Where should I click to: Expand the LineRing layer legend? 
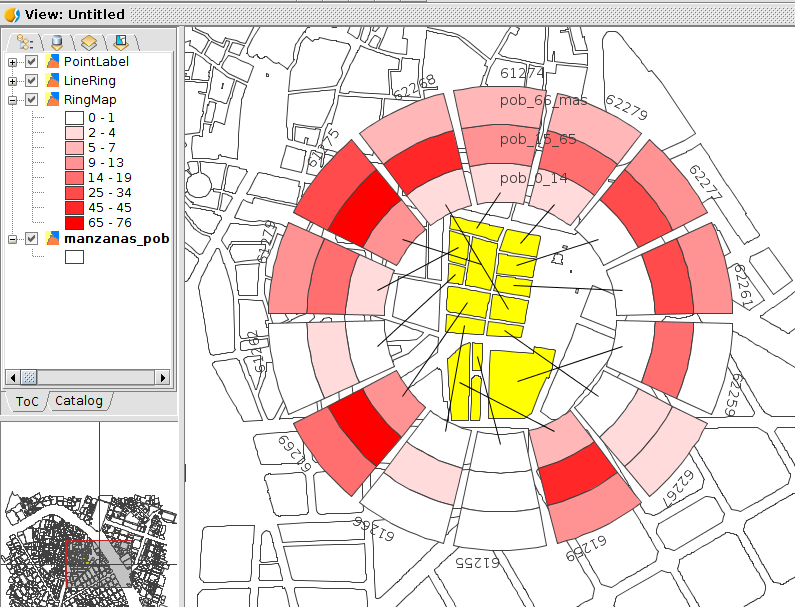click(13, 81)
